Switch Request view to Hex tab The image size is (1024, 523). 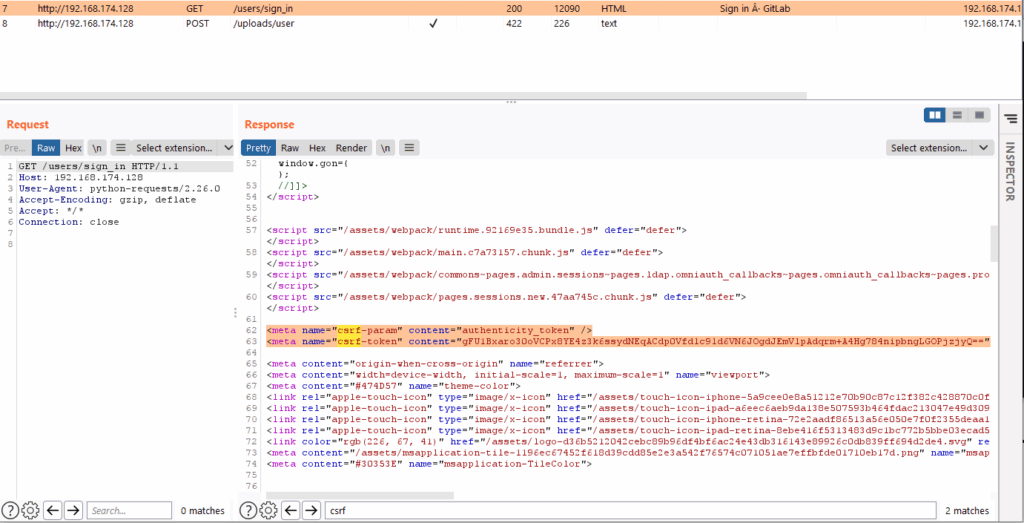coord(73,147)
